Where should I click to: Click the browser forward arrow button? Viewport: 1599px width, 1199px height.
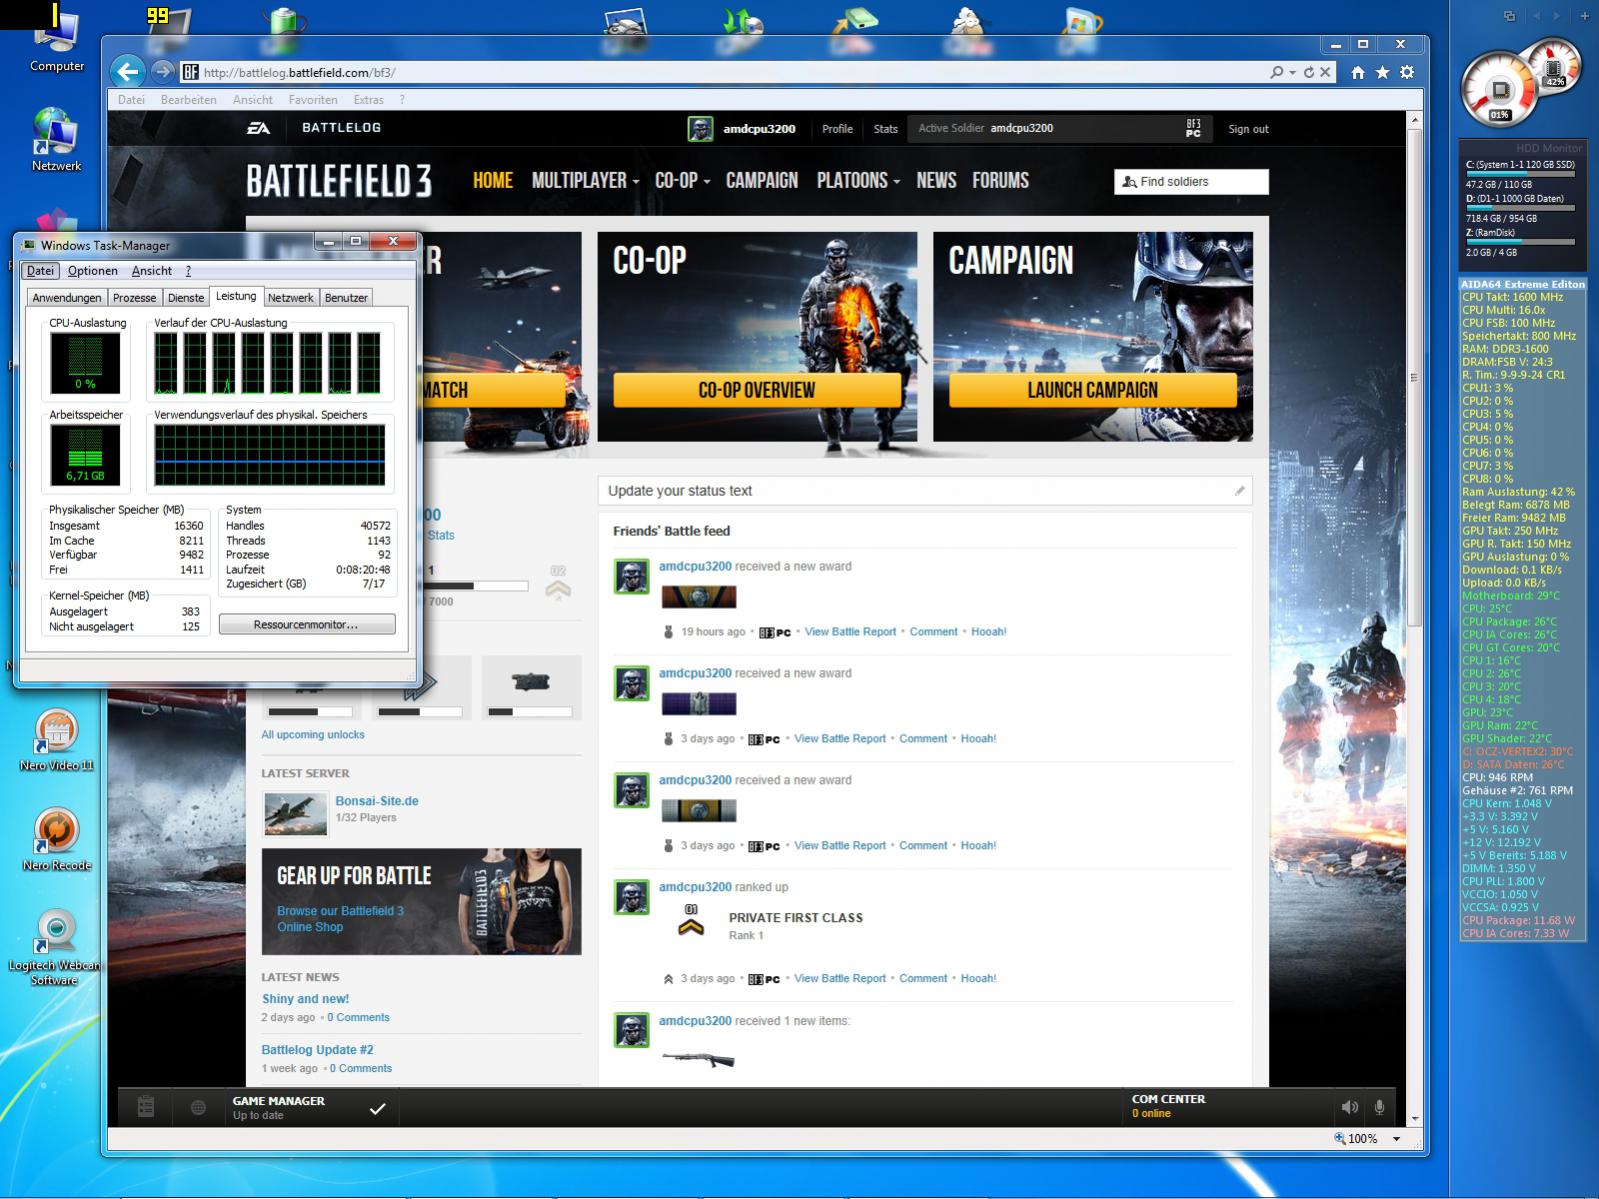pos(163,72)
